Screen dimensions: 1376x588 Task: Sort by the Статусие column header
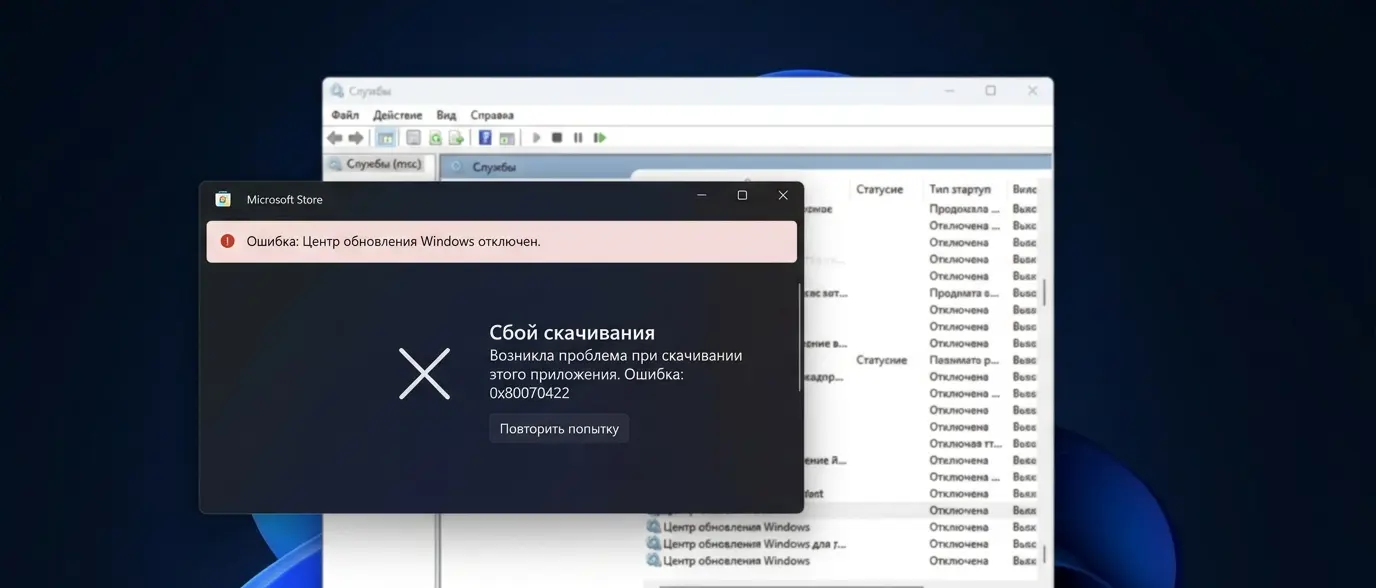[x=880, y=189]
